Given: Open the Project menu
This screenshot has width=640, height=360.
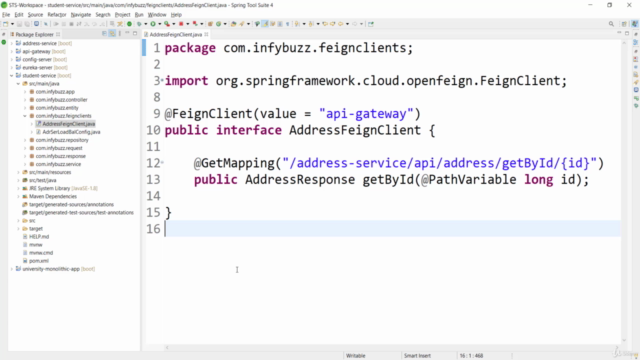Looking at the screenshot, I should click(122, 15).
